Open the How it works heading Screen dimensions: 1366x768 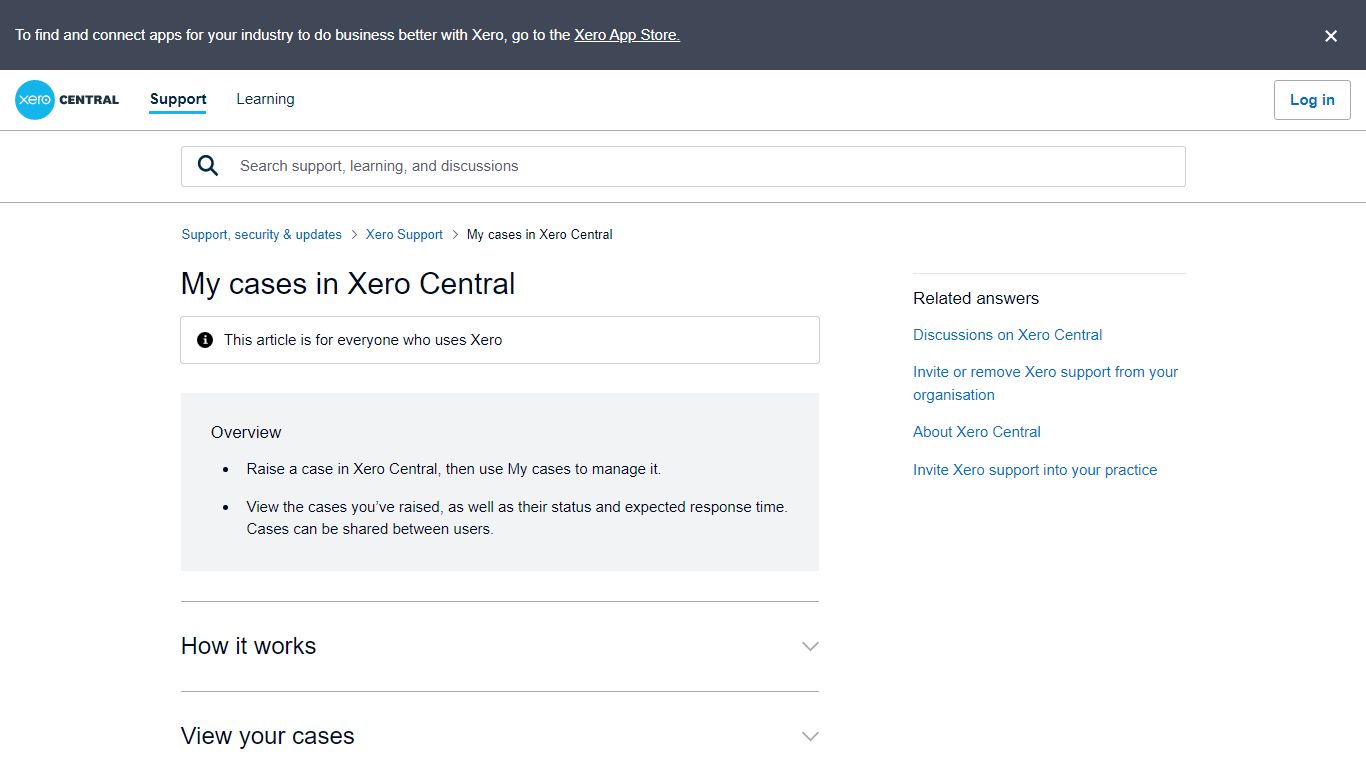click(x=249, y=646)
